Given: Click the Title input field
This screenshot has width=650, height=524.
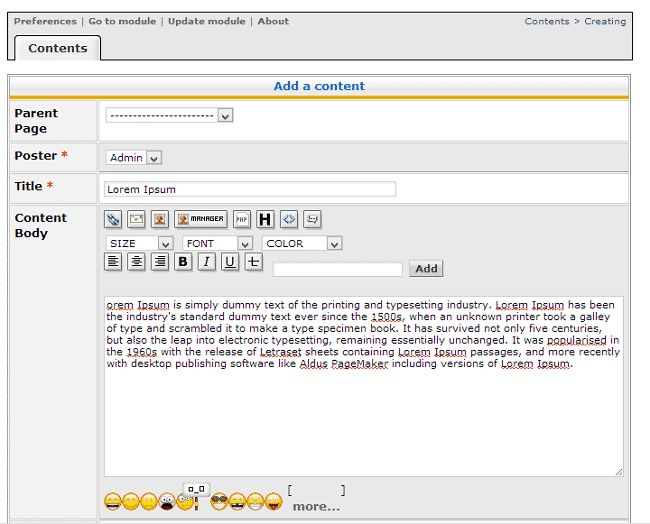Looking at the screenshot, I should (x=249, y=189).
